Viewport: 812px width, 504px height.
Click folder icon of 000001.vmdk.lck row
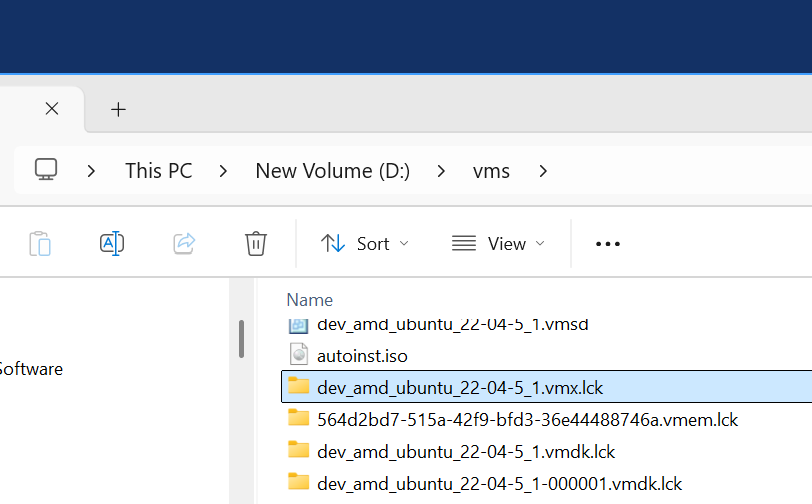click(298, 481)
